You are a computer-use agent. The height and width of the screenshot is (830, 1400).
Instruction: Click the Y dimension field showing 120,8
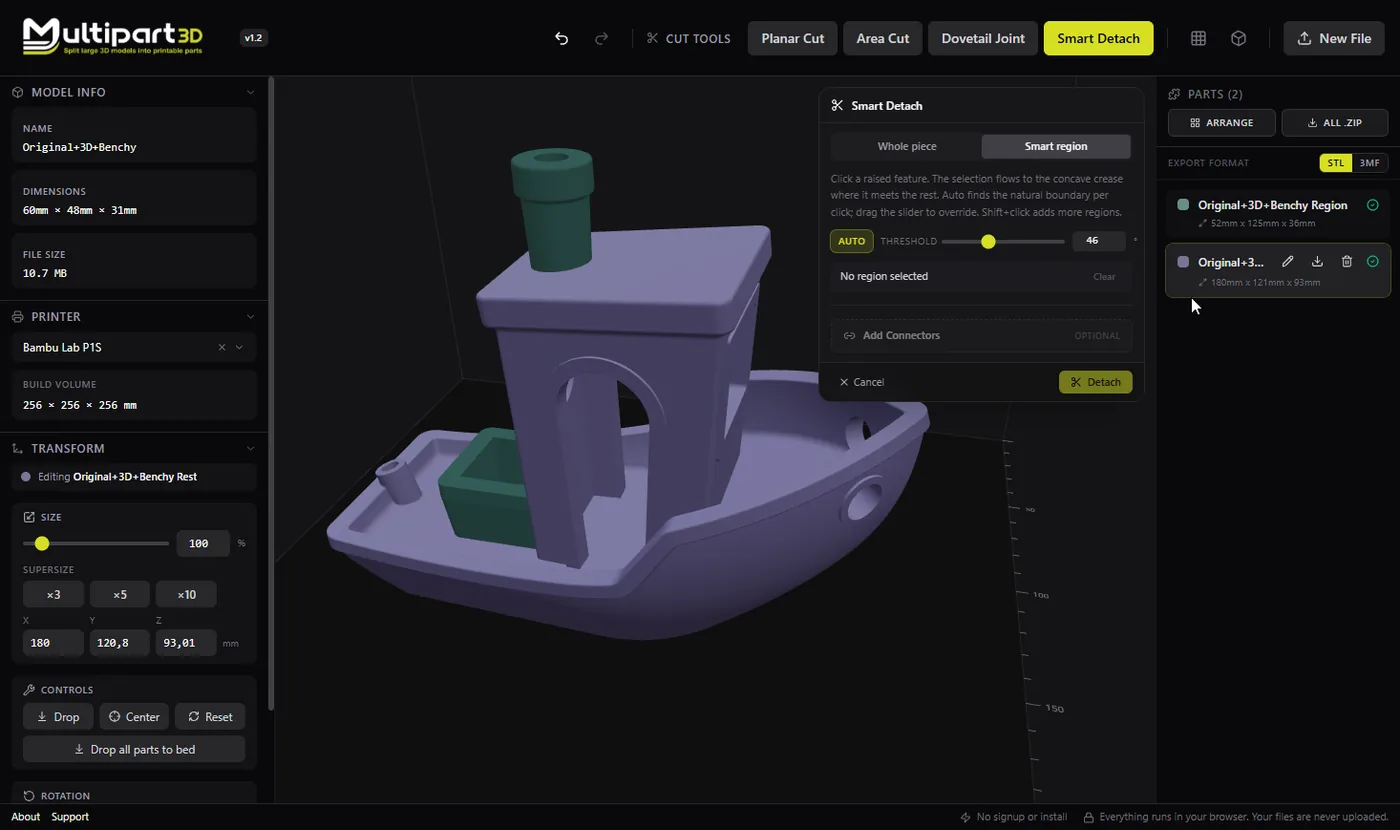pyautogui.click(x=120, y=643)
